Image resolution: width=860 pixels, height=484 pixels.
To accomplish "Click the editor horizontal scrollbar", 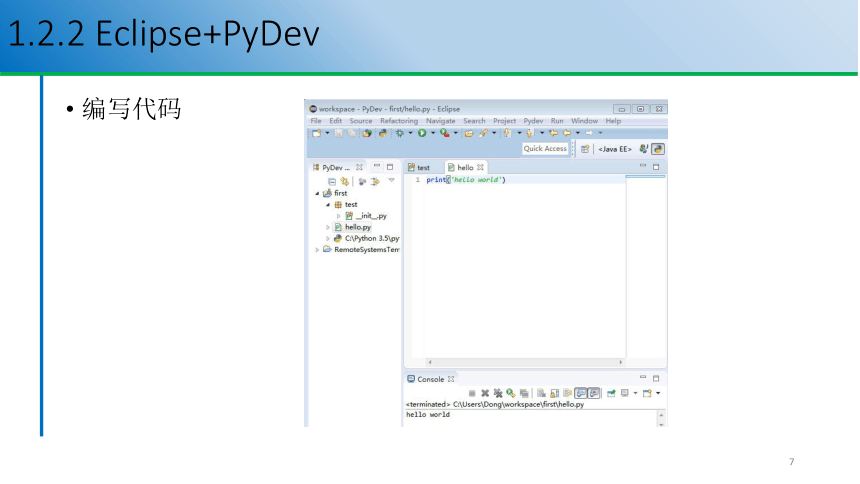I will pos(525,362).
